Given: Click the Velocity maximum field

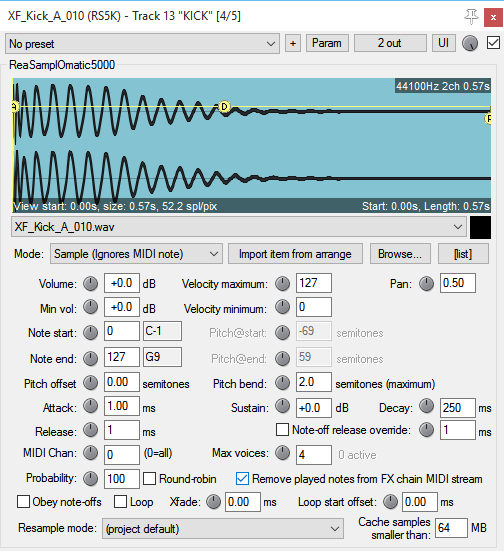Looking at the screenshot, I should [314, 283].
